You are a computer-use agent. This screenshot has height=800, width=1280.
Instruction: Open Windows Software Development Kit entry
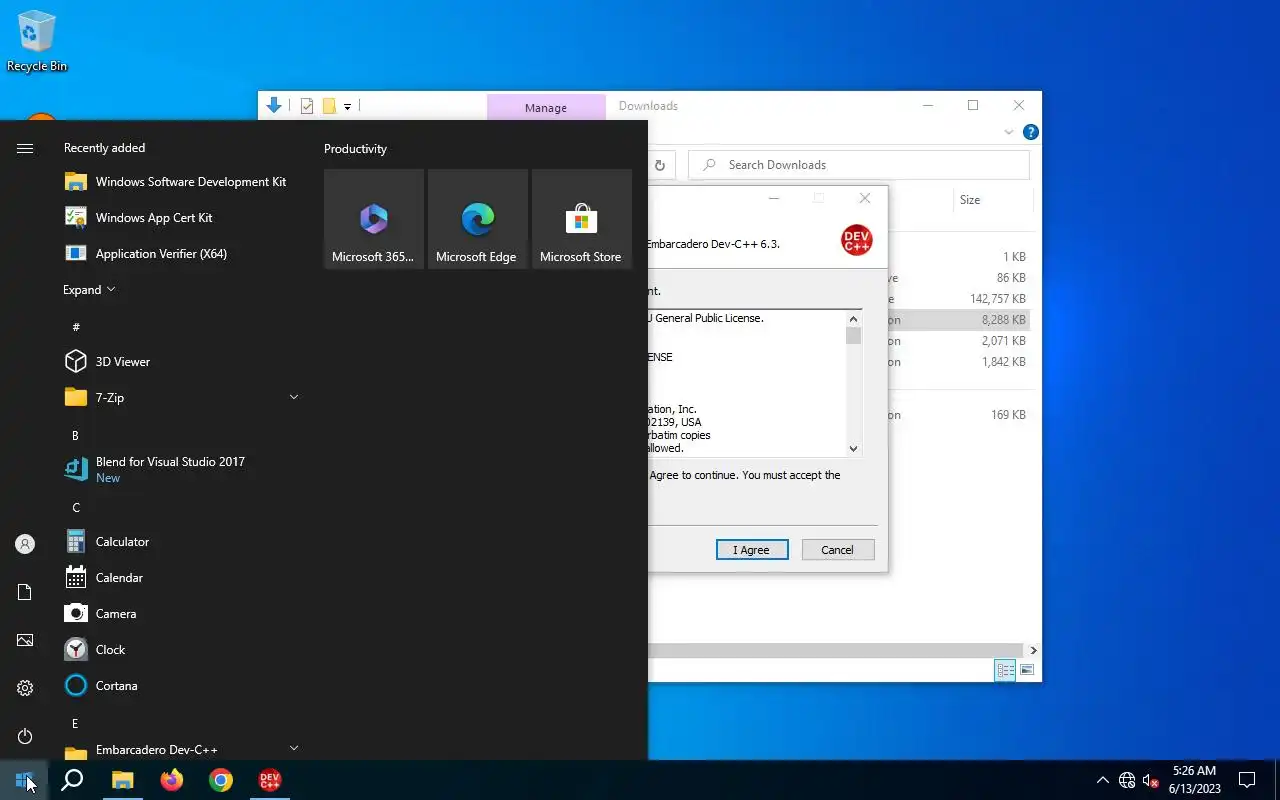[x=180, y=182]
